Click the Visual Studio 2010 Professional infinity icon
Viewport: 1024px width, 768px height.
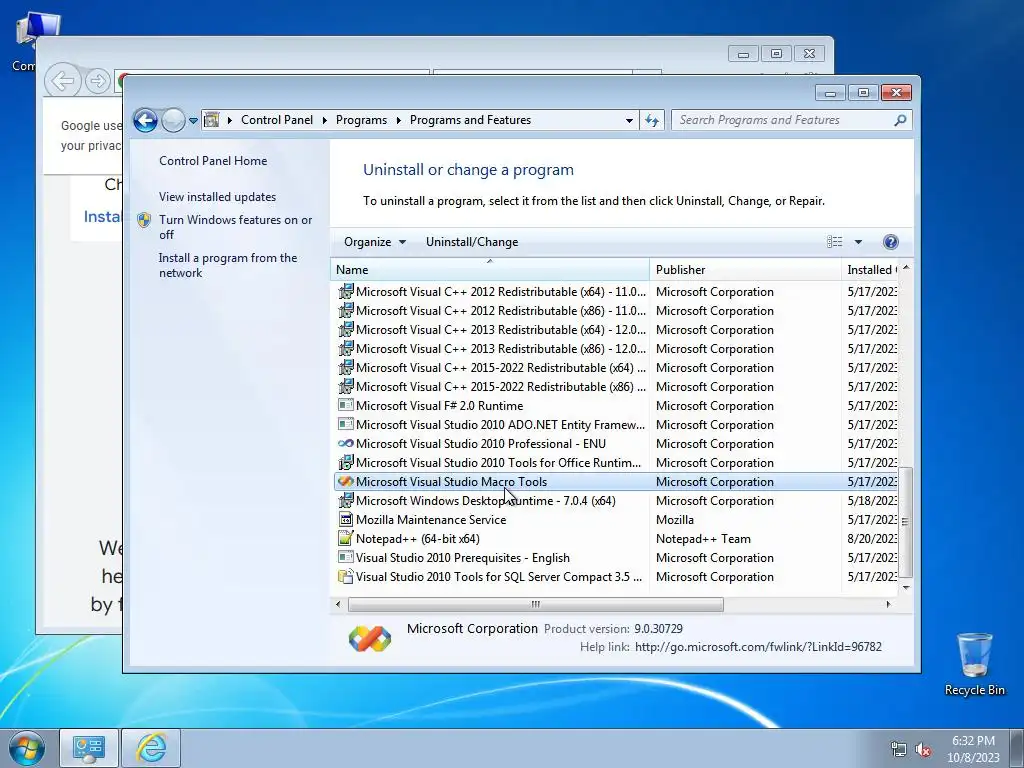coord(345,443)
